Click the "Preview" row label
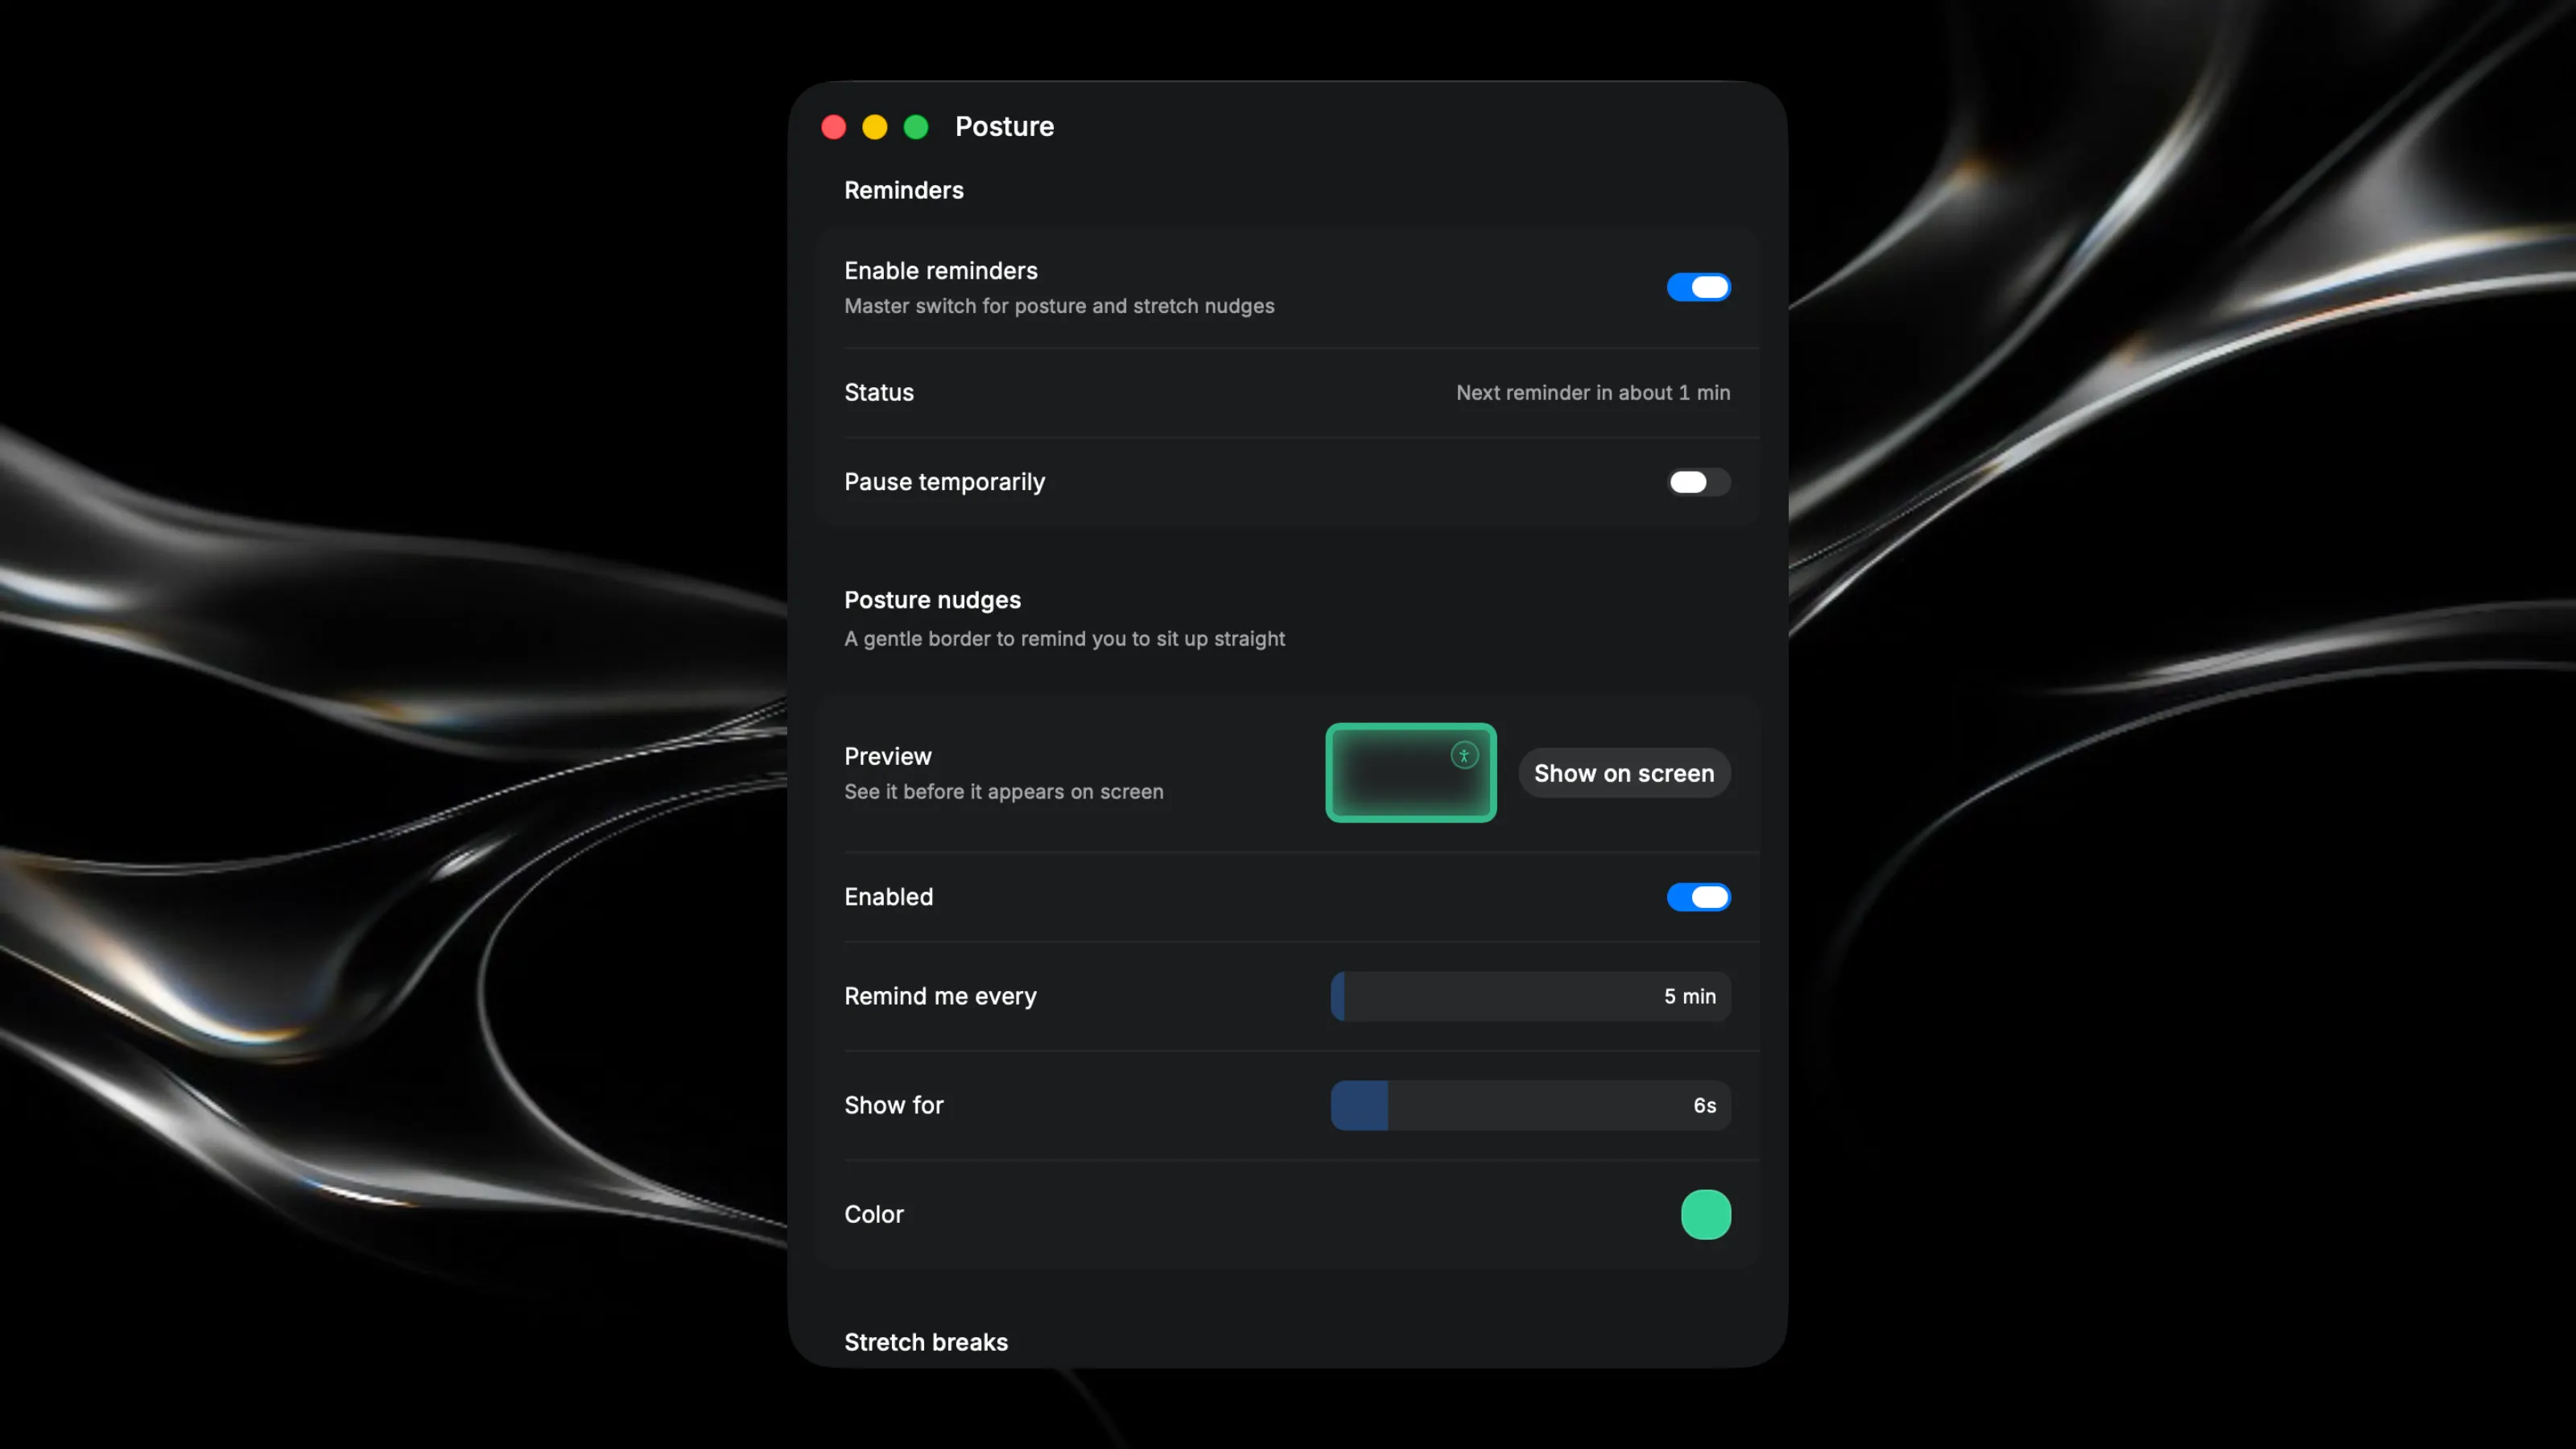Viewport: 2576px width, 1449px height. pos(887,756)
